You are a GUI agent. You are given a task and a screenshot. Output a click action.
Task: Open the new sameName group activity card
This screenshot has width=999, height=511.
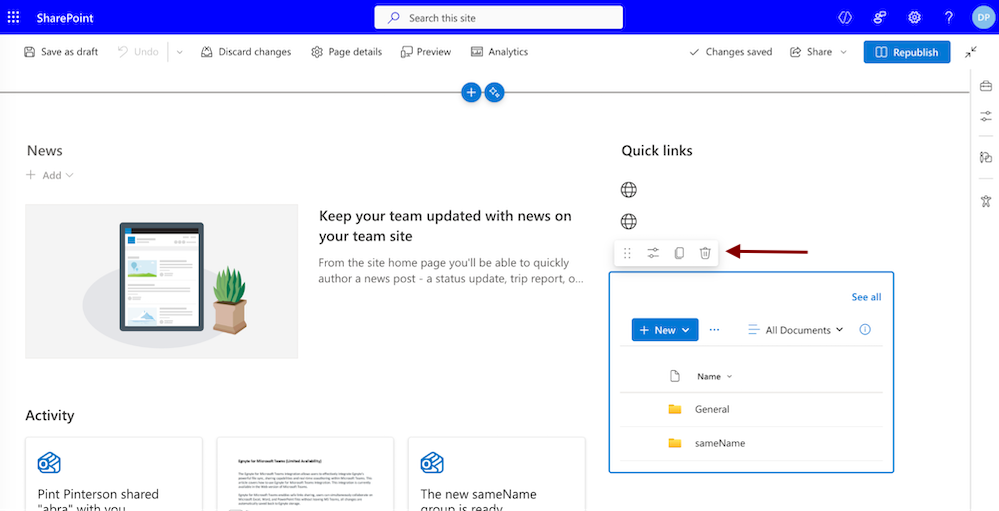click(496, 474)
